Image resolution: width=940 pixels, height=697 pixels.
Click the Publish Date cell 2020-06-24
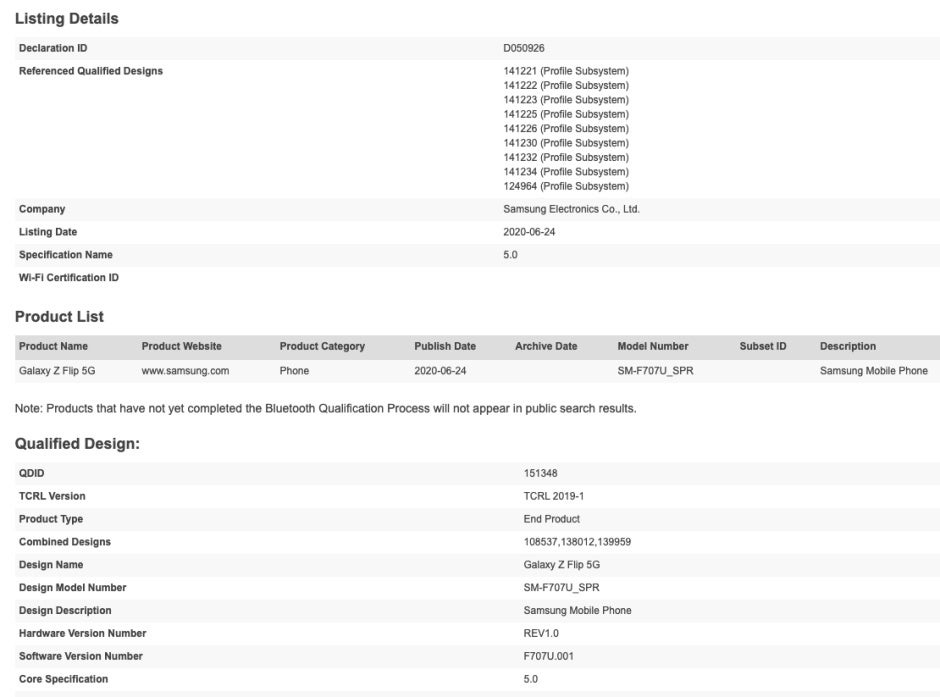pyautogui.click(x=440, y=371)
